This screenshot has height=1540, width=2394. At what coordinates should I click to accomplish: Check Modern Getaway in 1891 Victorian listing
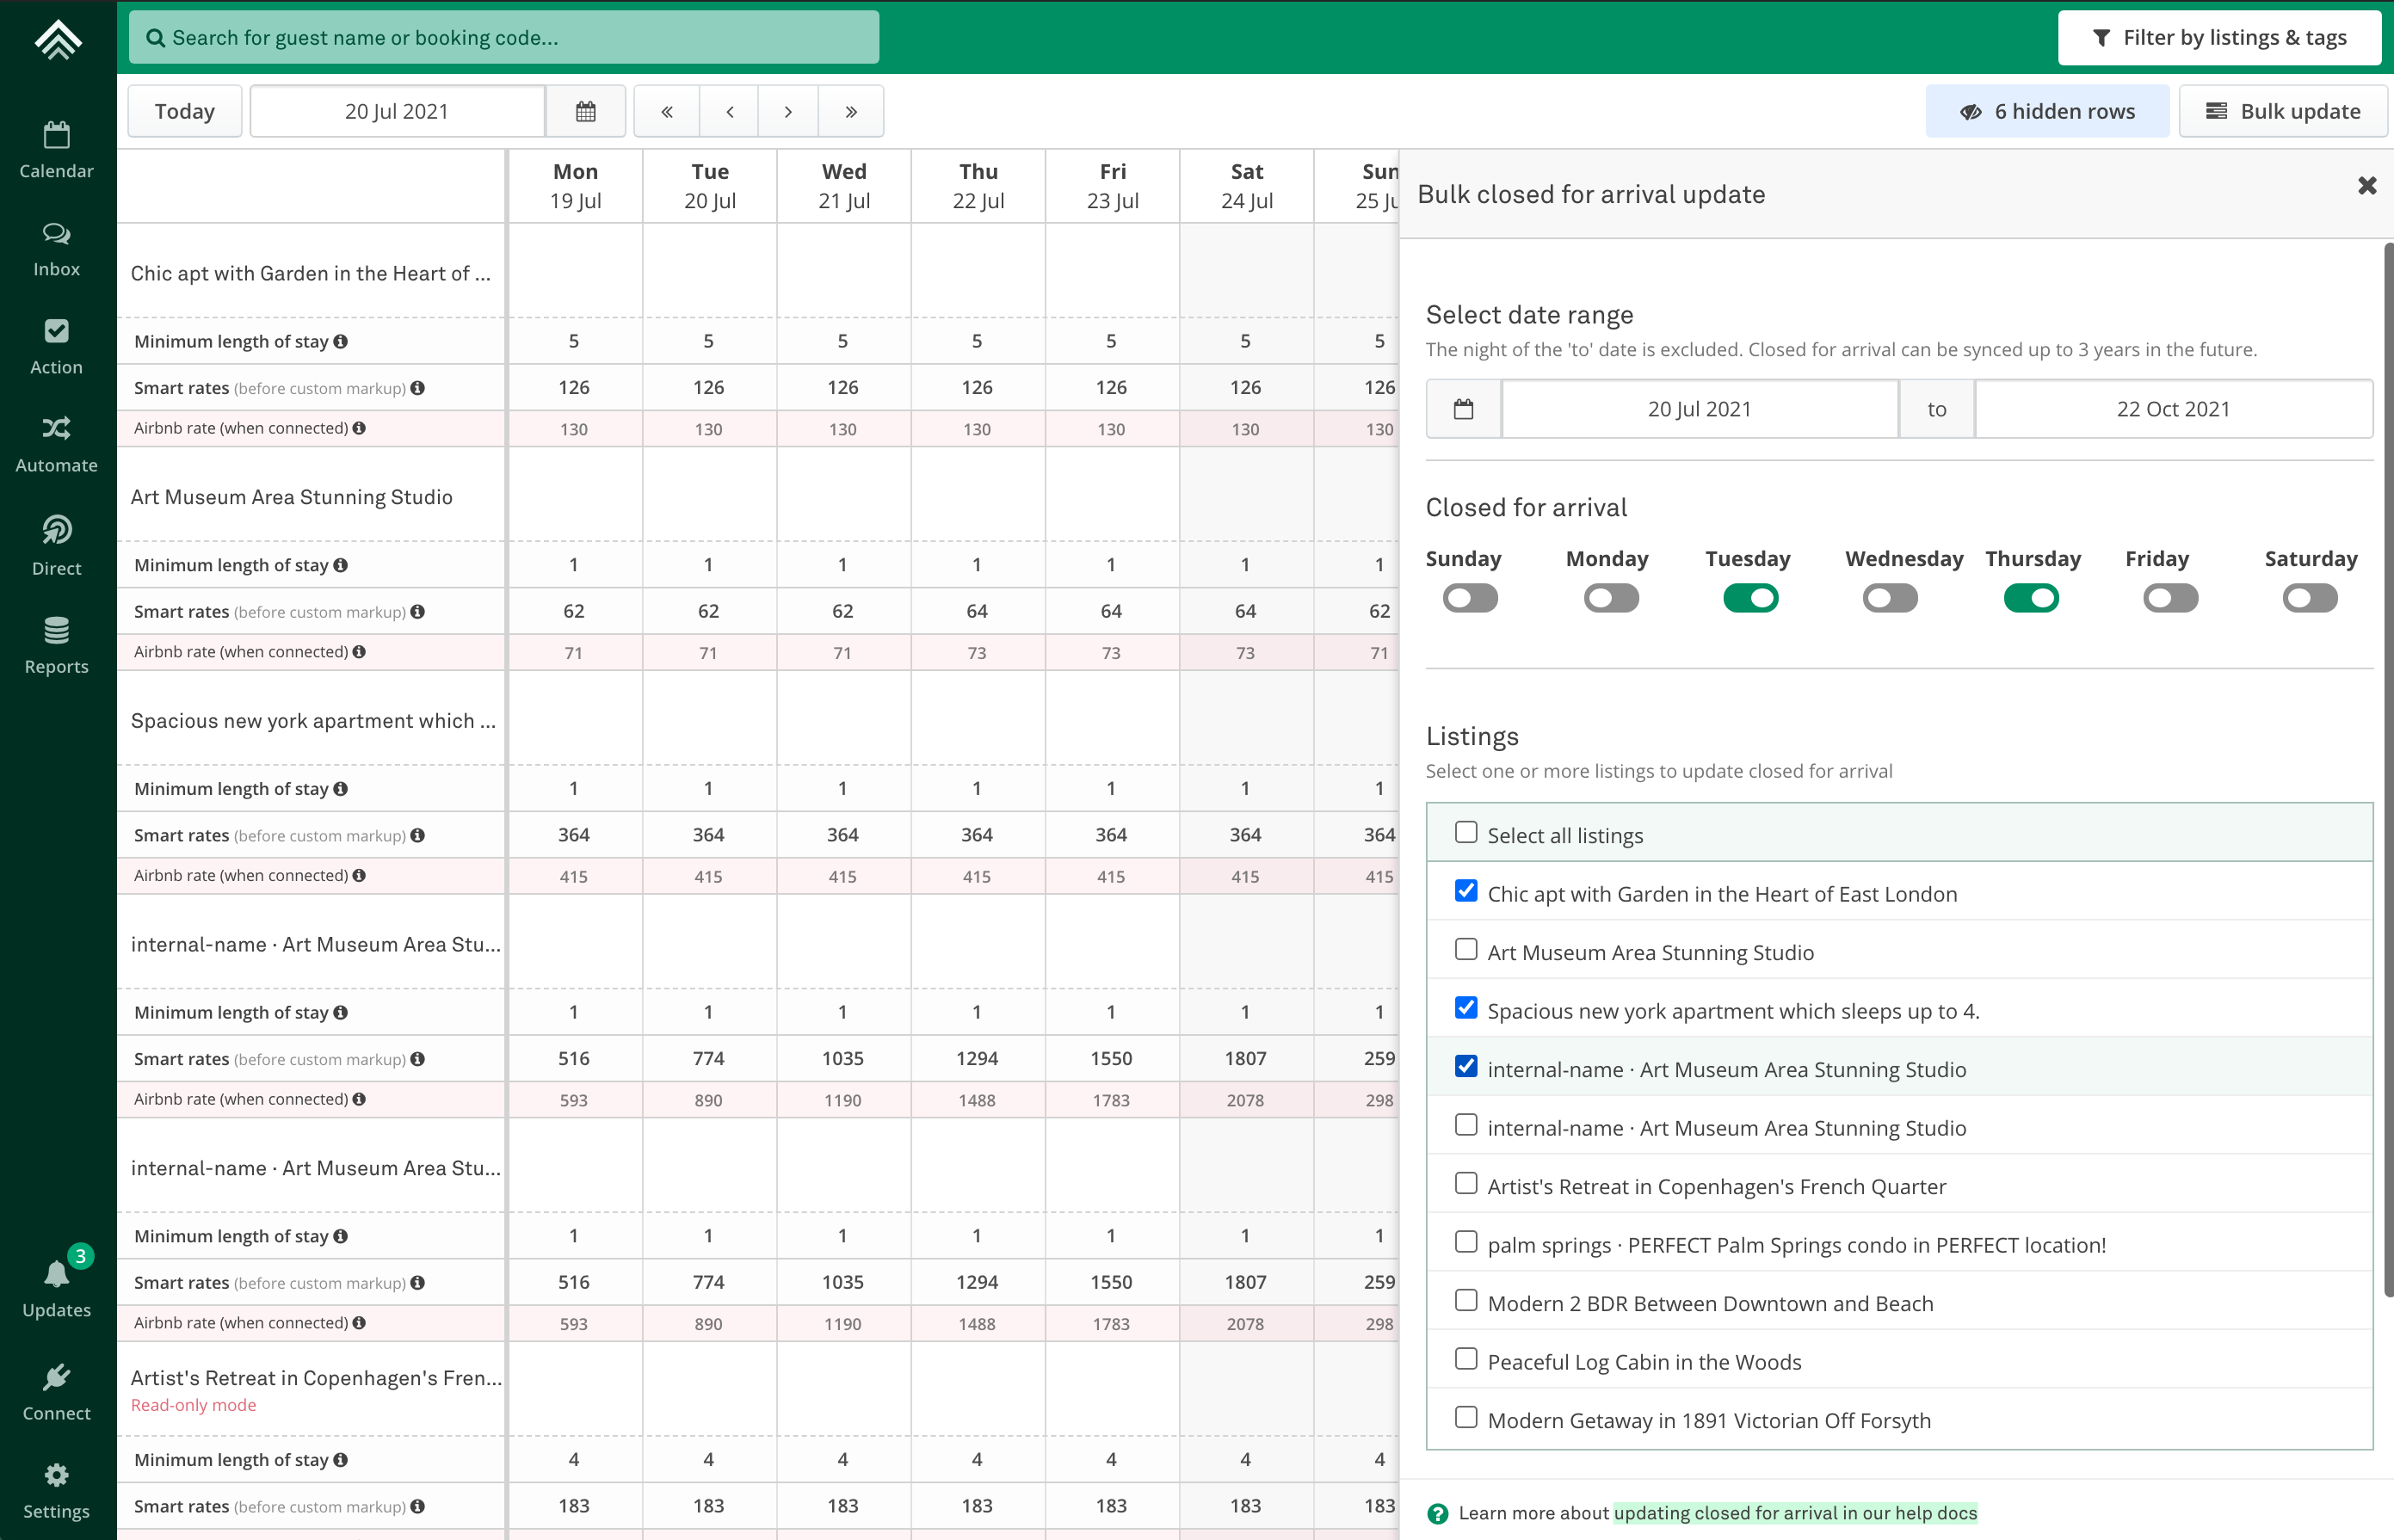point(1466,1417)
